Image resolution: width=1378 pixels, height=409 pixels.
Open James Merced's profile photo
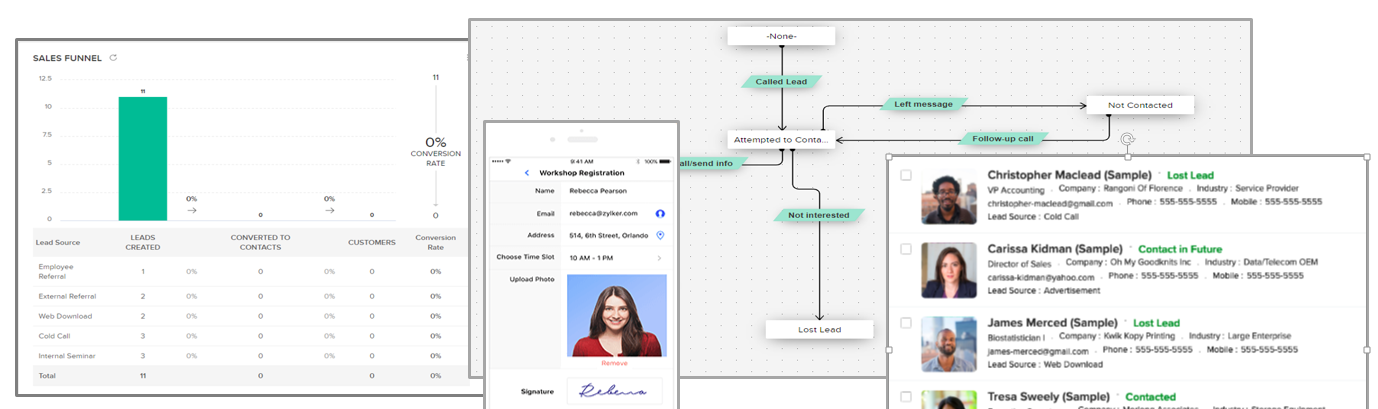[949, 344]
